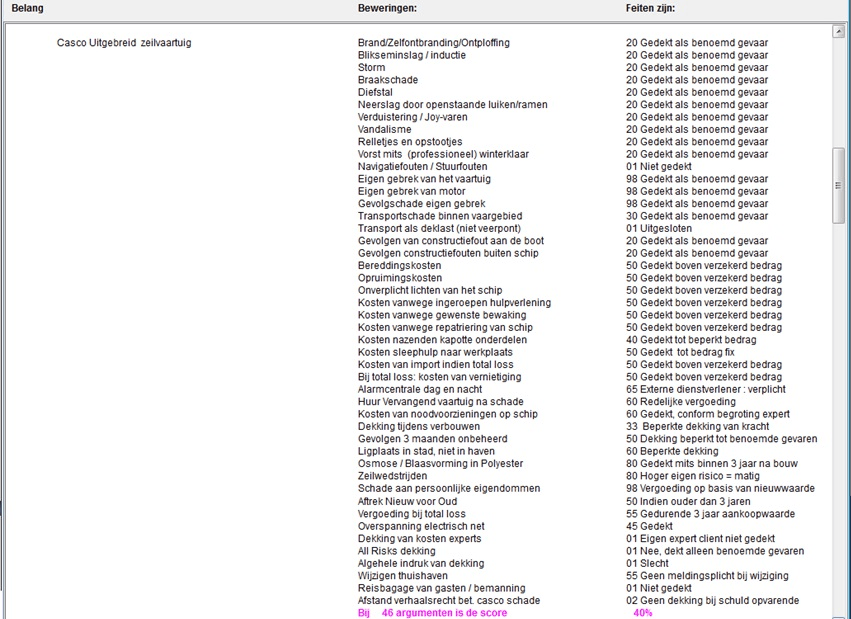Click 'Eigen gebrek van het vaartuig'
Image resolution: width=851 pixels, height=619 pixels.
point(424,179)
